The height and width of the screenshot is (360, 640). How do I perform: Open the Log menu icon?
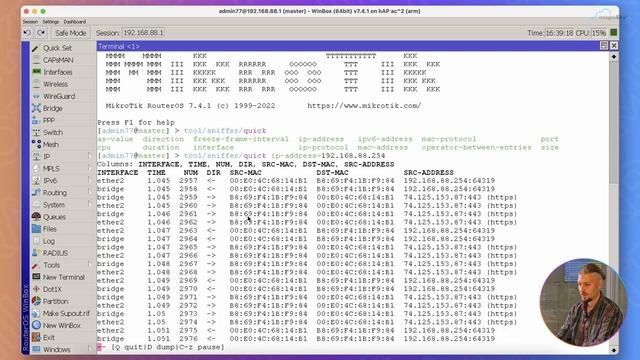pyautogui.click(x=36, y=241)
